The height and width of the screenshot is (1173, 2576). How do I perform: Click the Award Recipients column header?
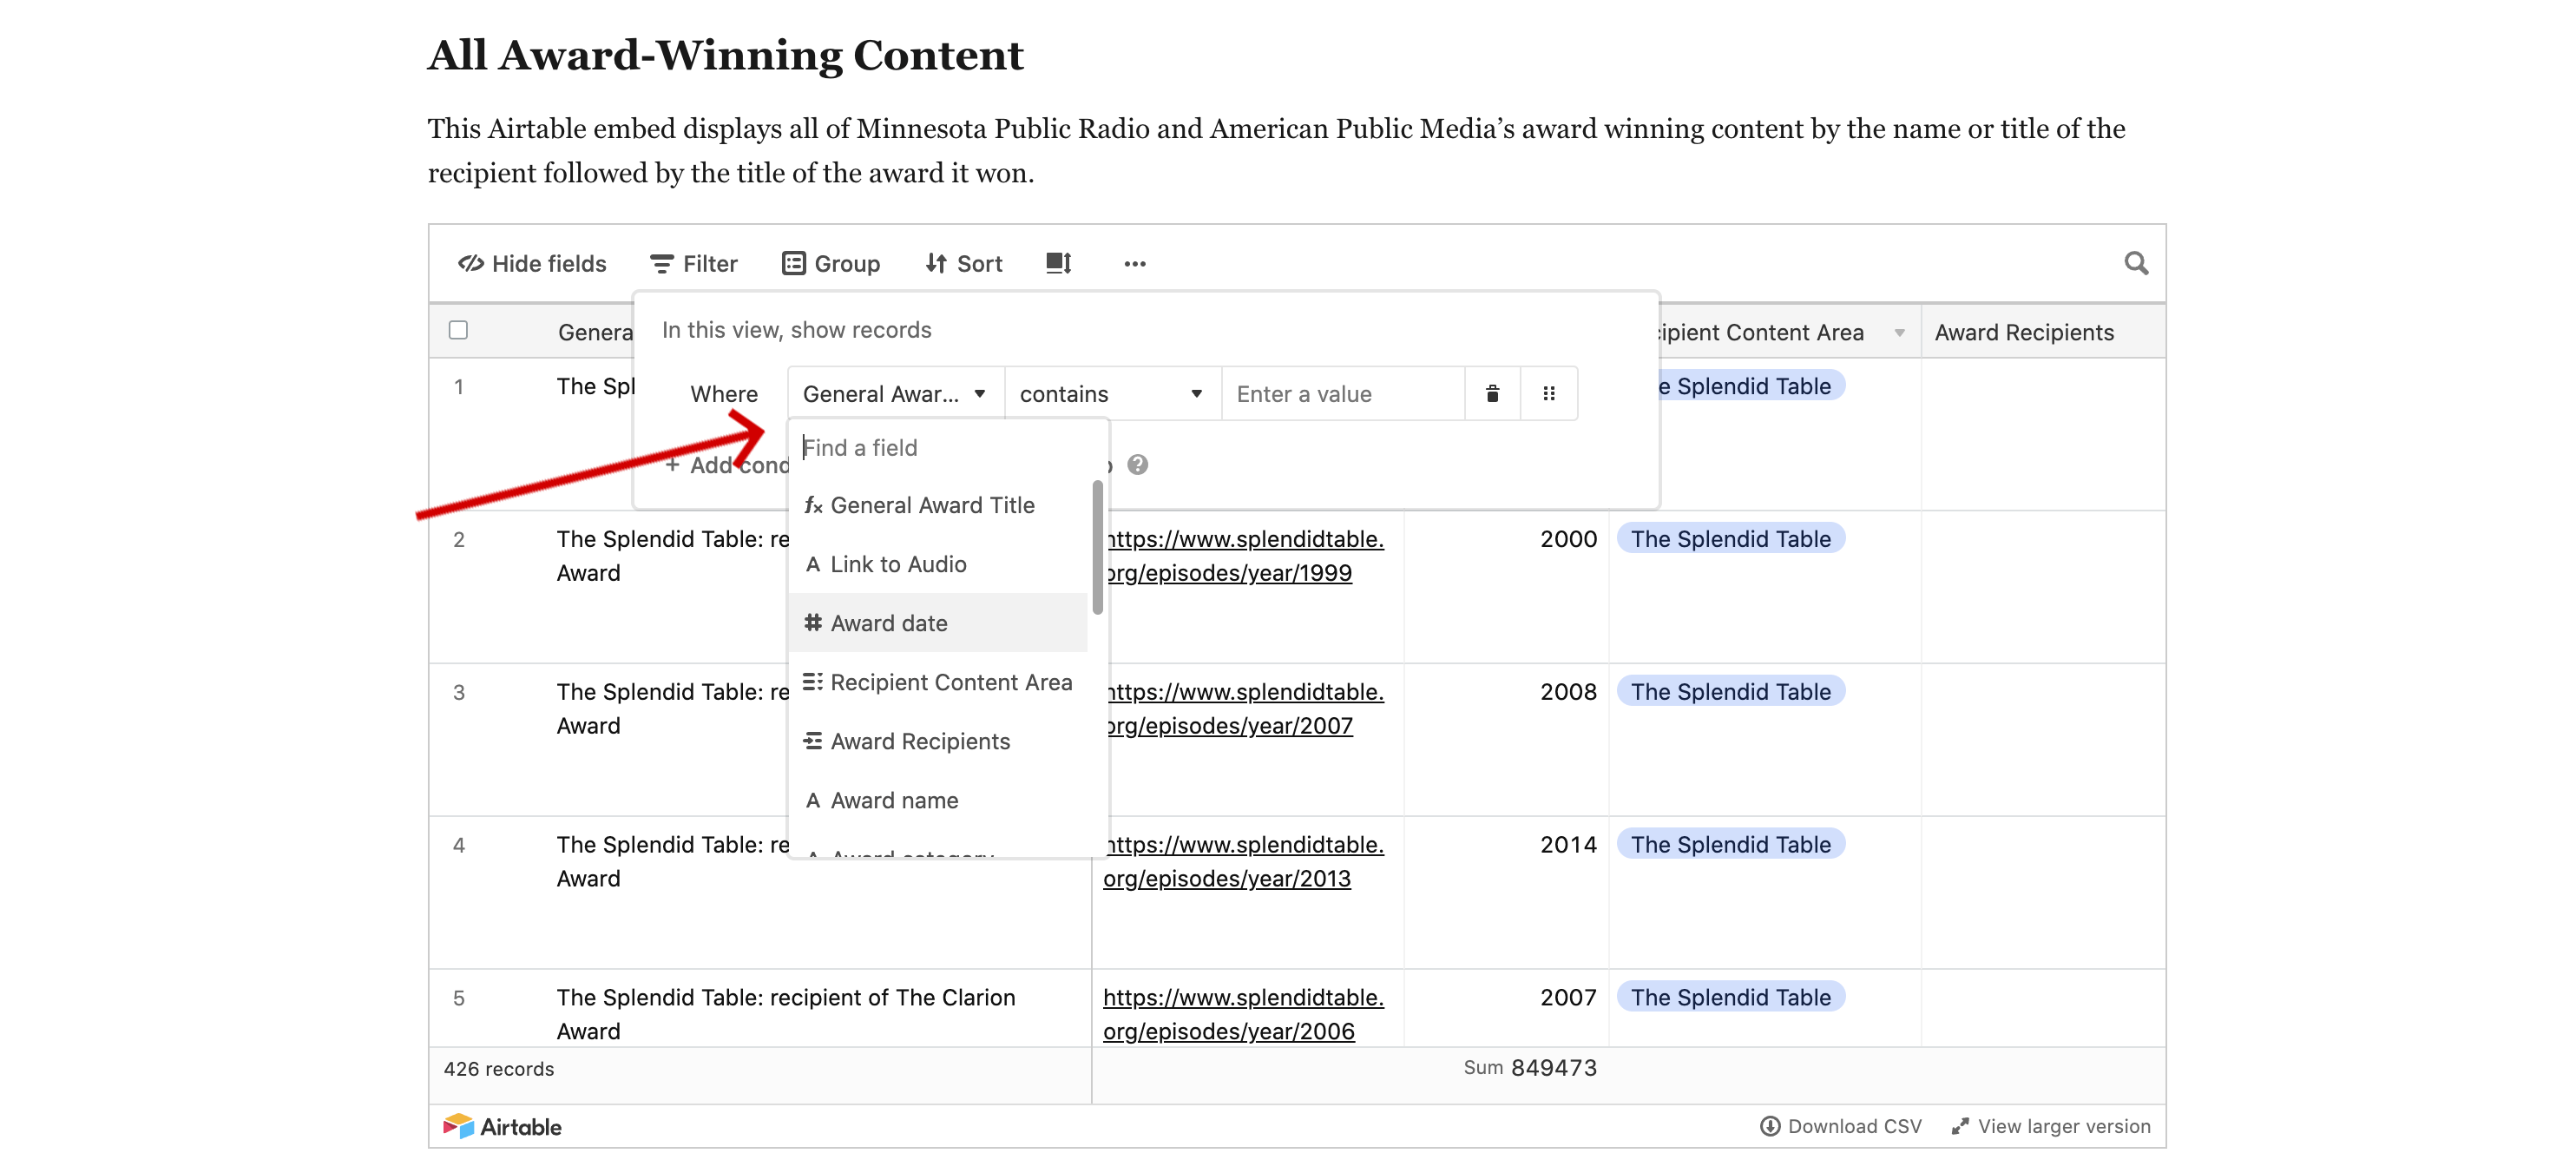[2042, 332]
